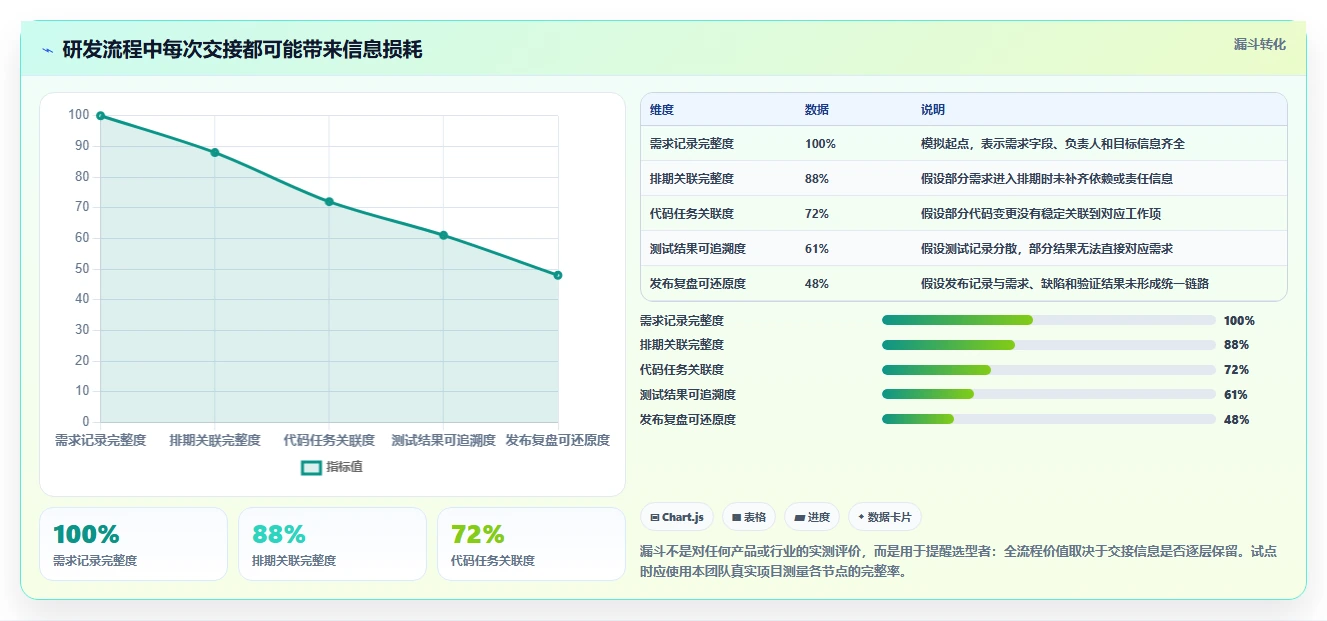
Task: Open the 100% 需求记录完整度 data card
Action: (x=133, y=544)
